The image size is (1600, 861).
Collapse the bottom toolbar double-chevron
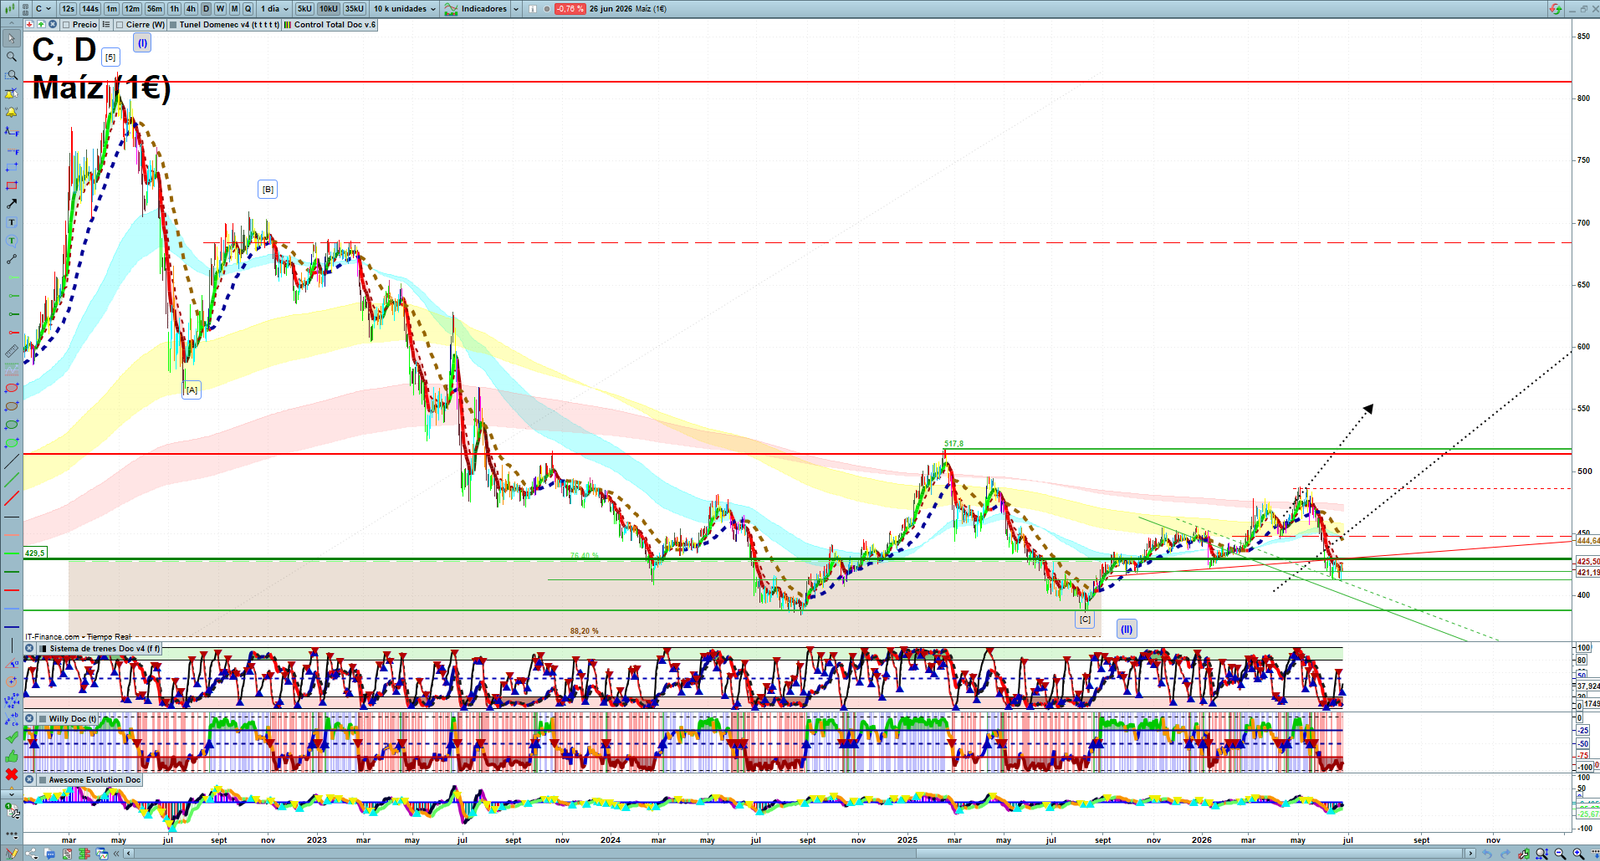pyautogui.click(x=116, y=853)
